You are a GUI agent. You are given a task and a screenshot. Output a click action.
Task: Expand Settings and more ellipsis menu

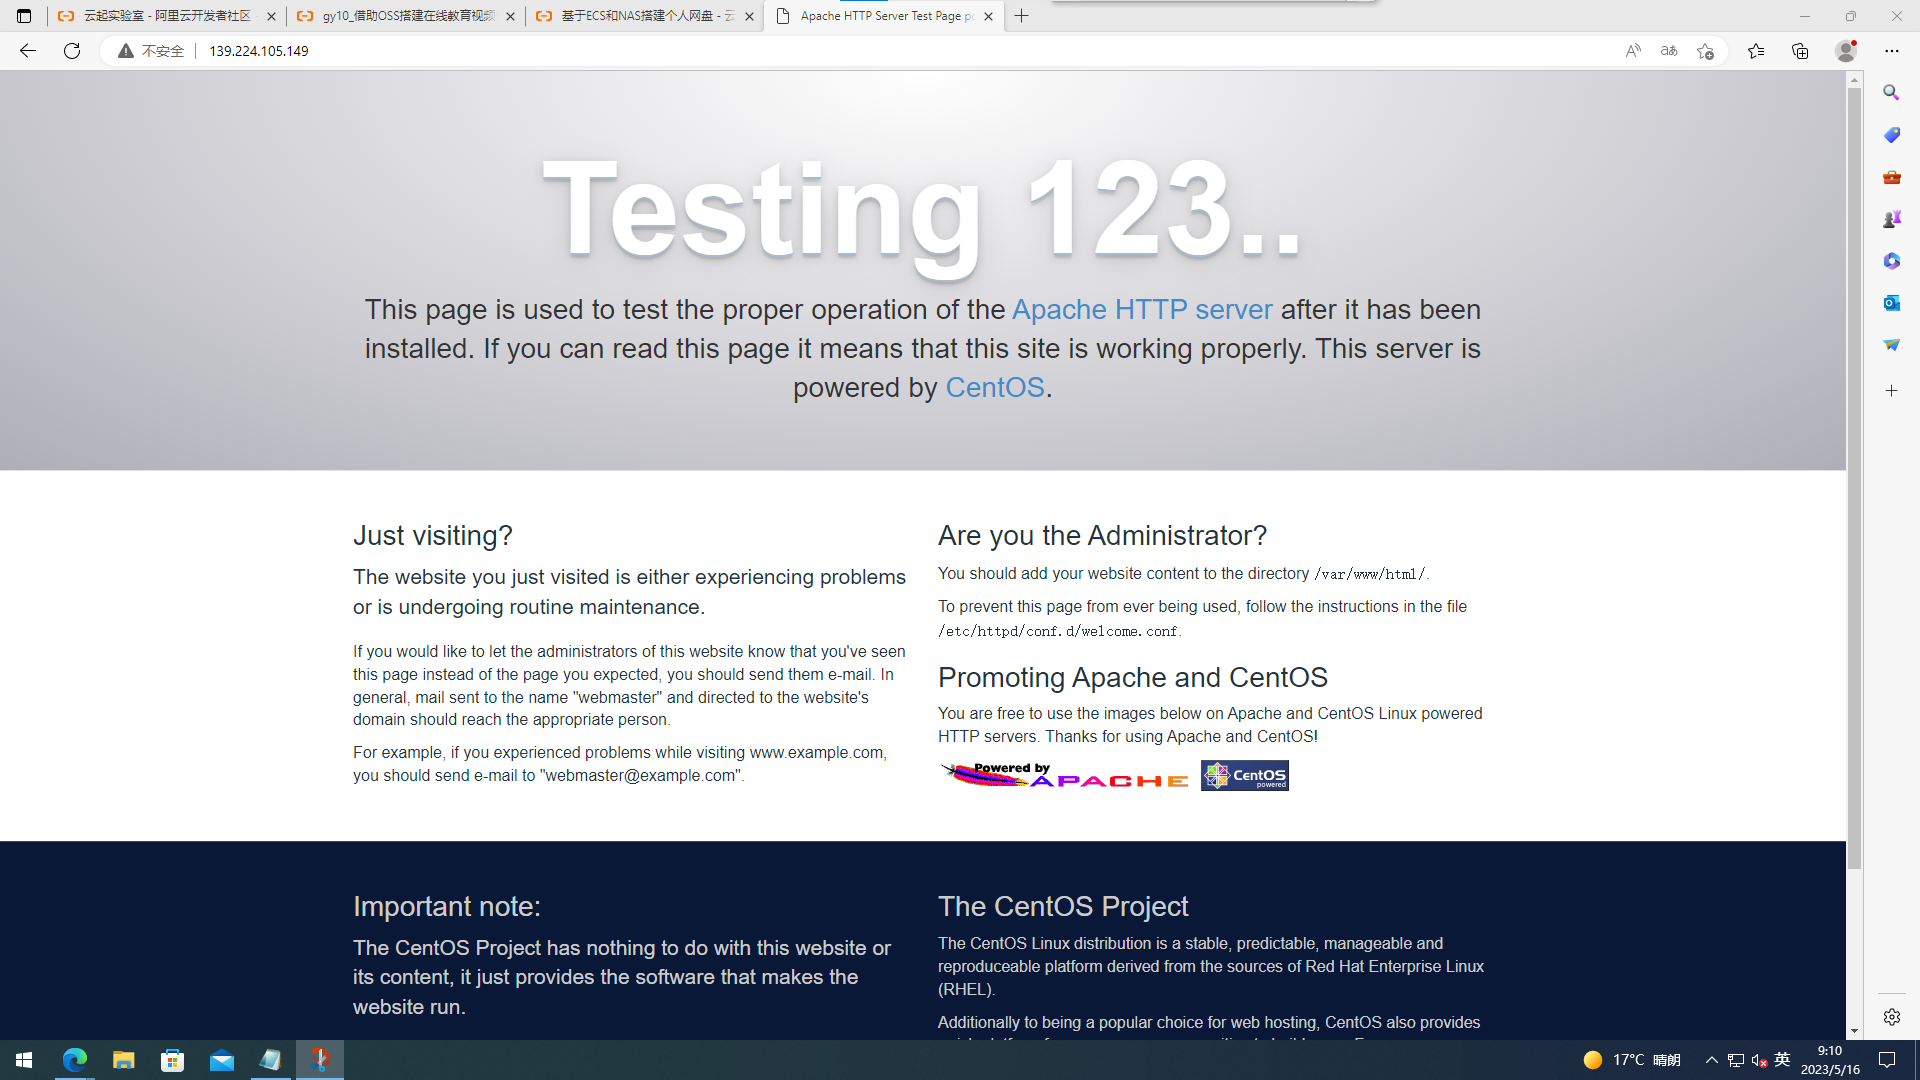tap(1891, 51)
